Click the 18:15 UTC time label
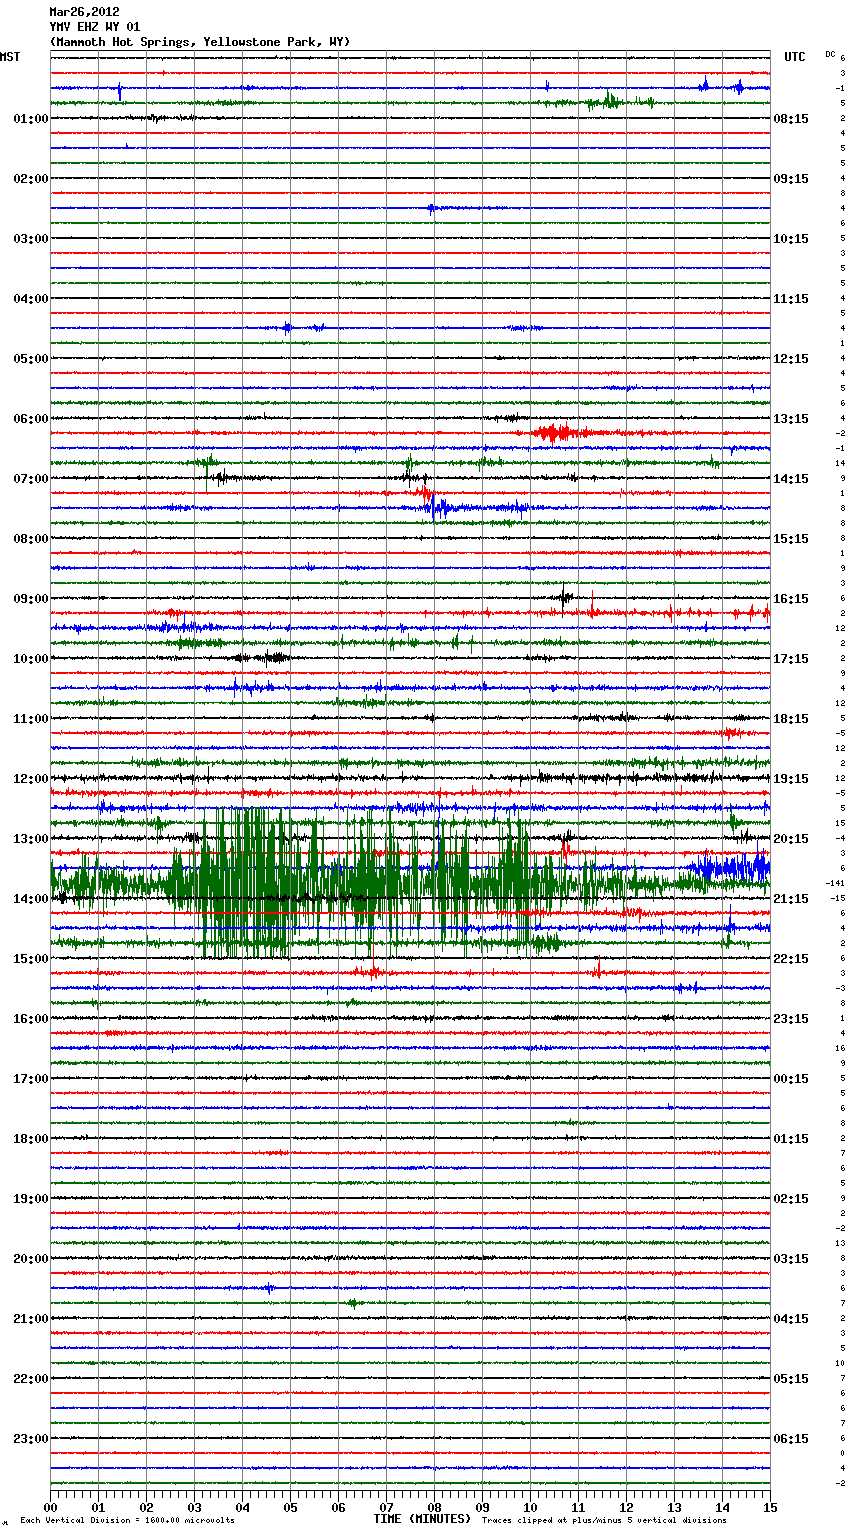 [x=791, y=719]
